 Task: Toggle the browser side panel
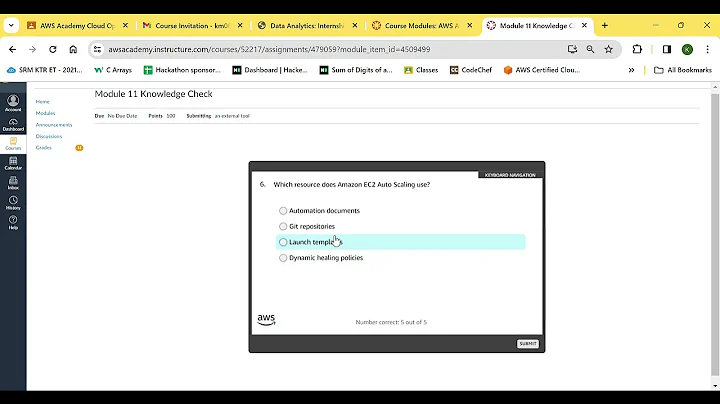pos(667,49)
